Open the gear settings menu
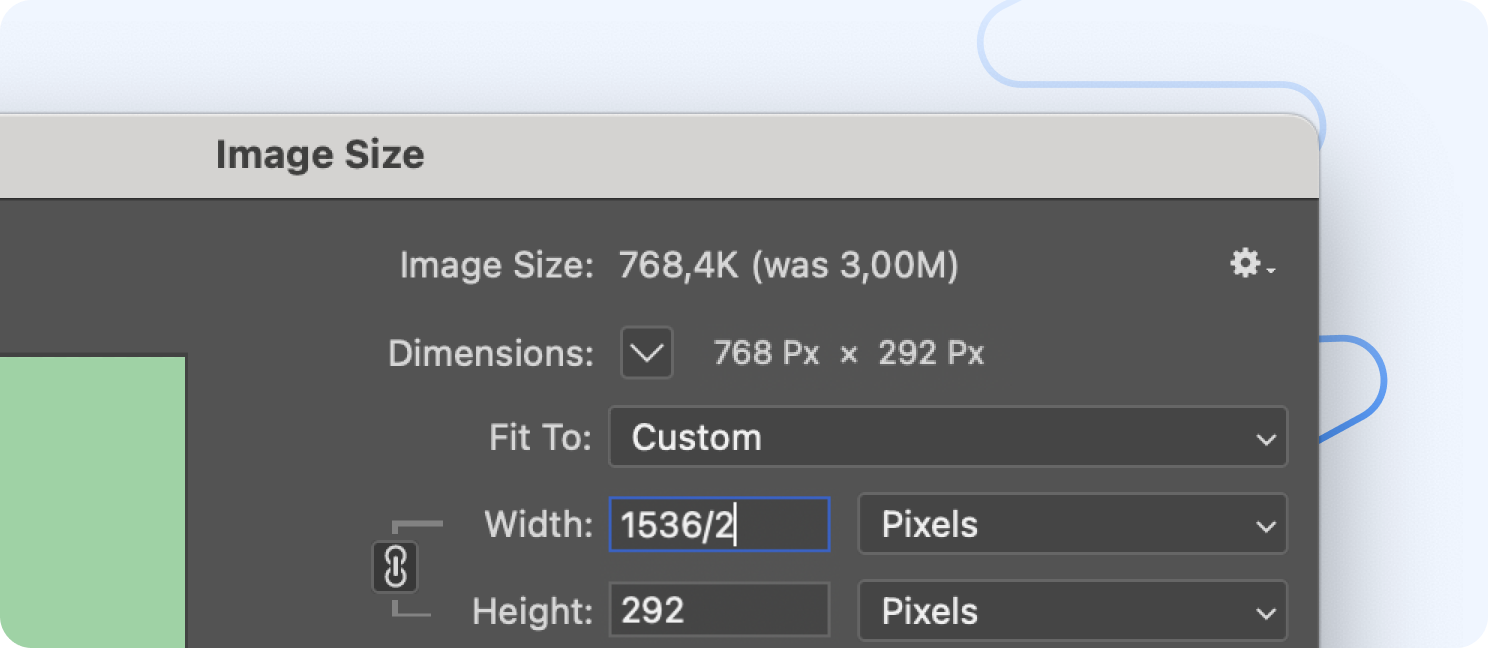This screenshot has height=648, width=1488. [x=1250, y=264]
